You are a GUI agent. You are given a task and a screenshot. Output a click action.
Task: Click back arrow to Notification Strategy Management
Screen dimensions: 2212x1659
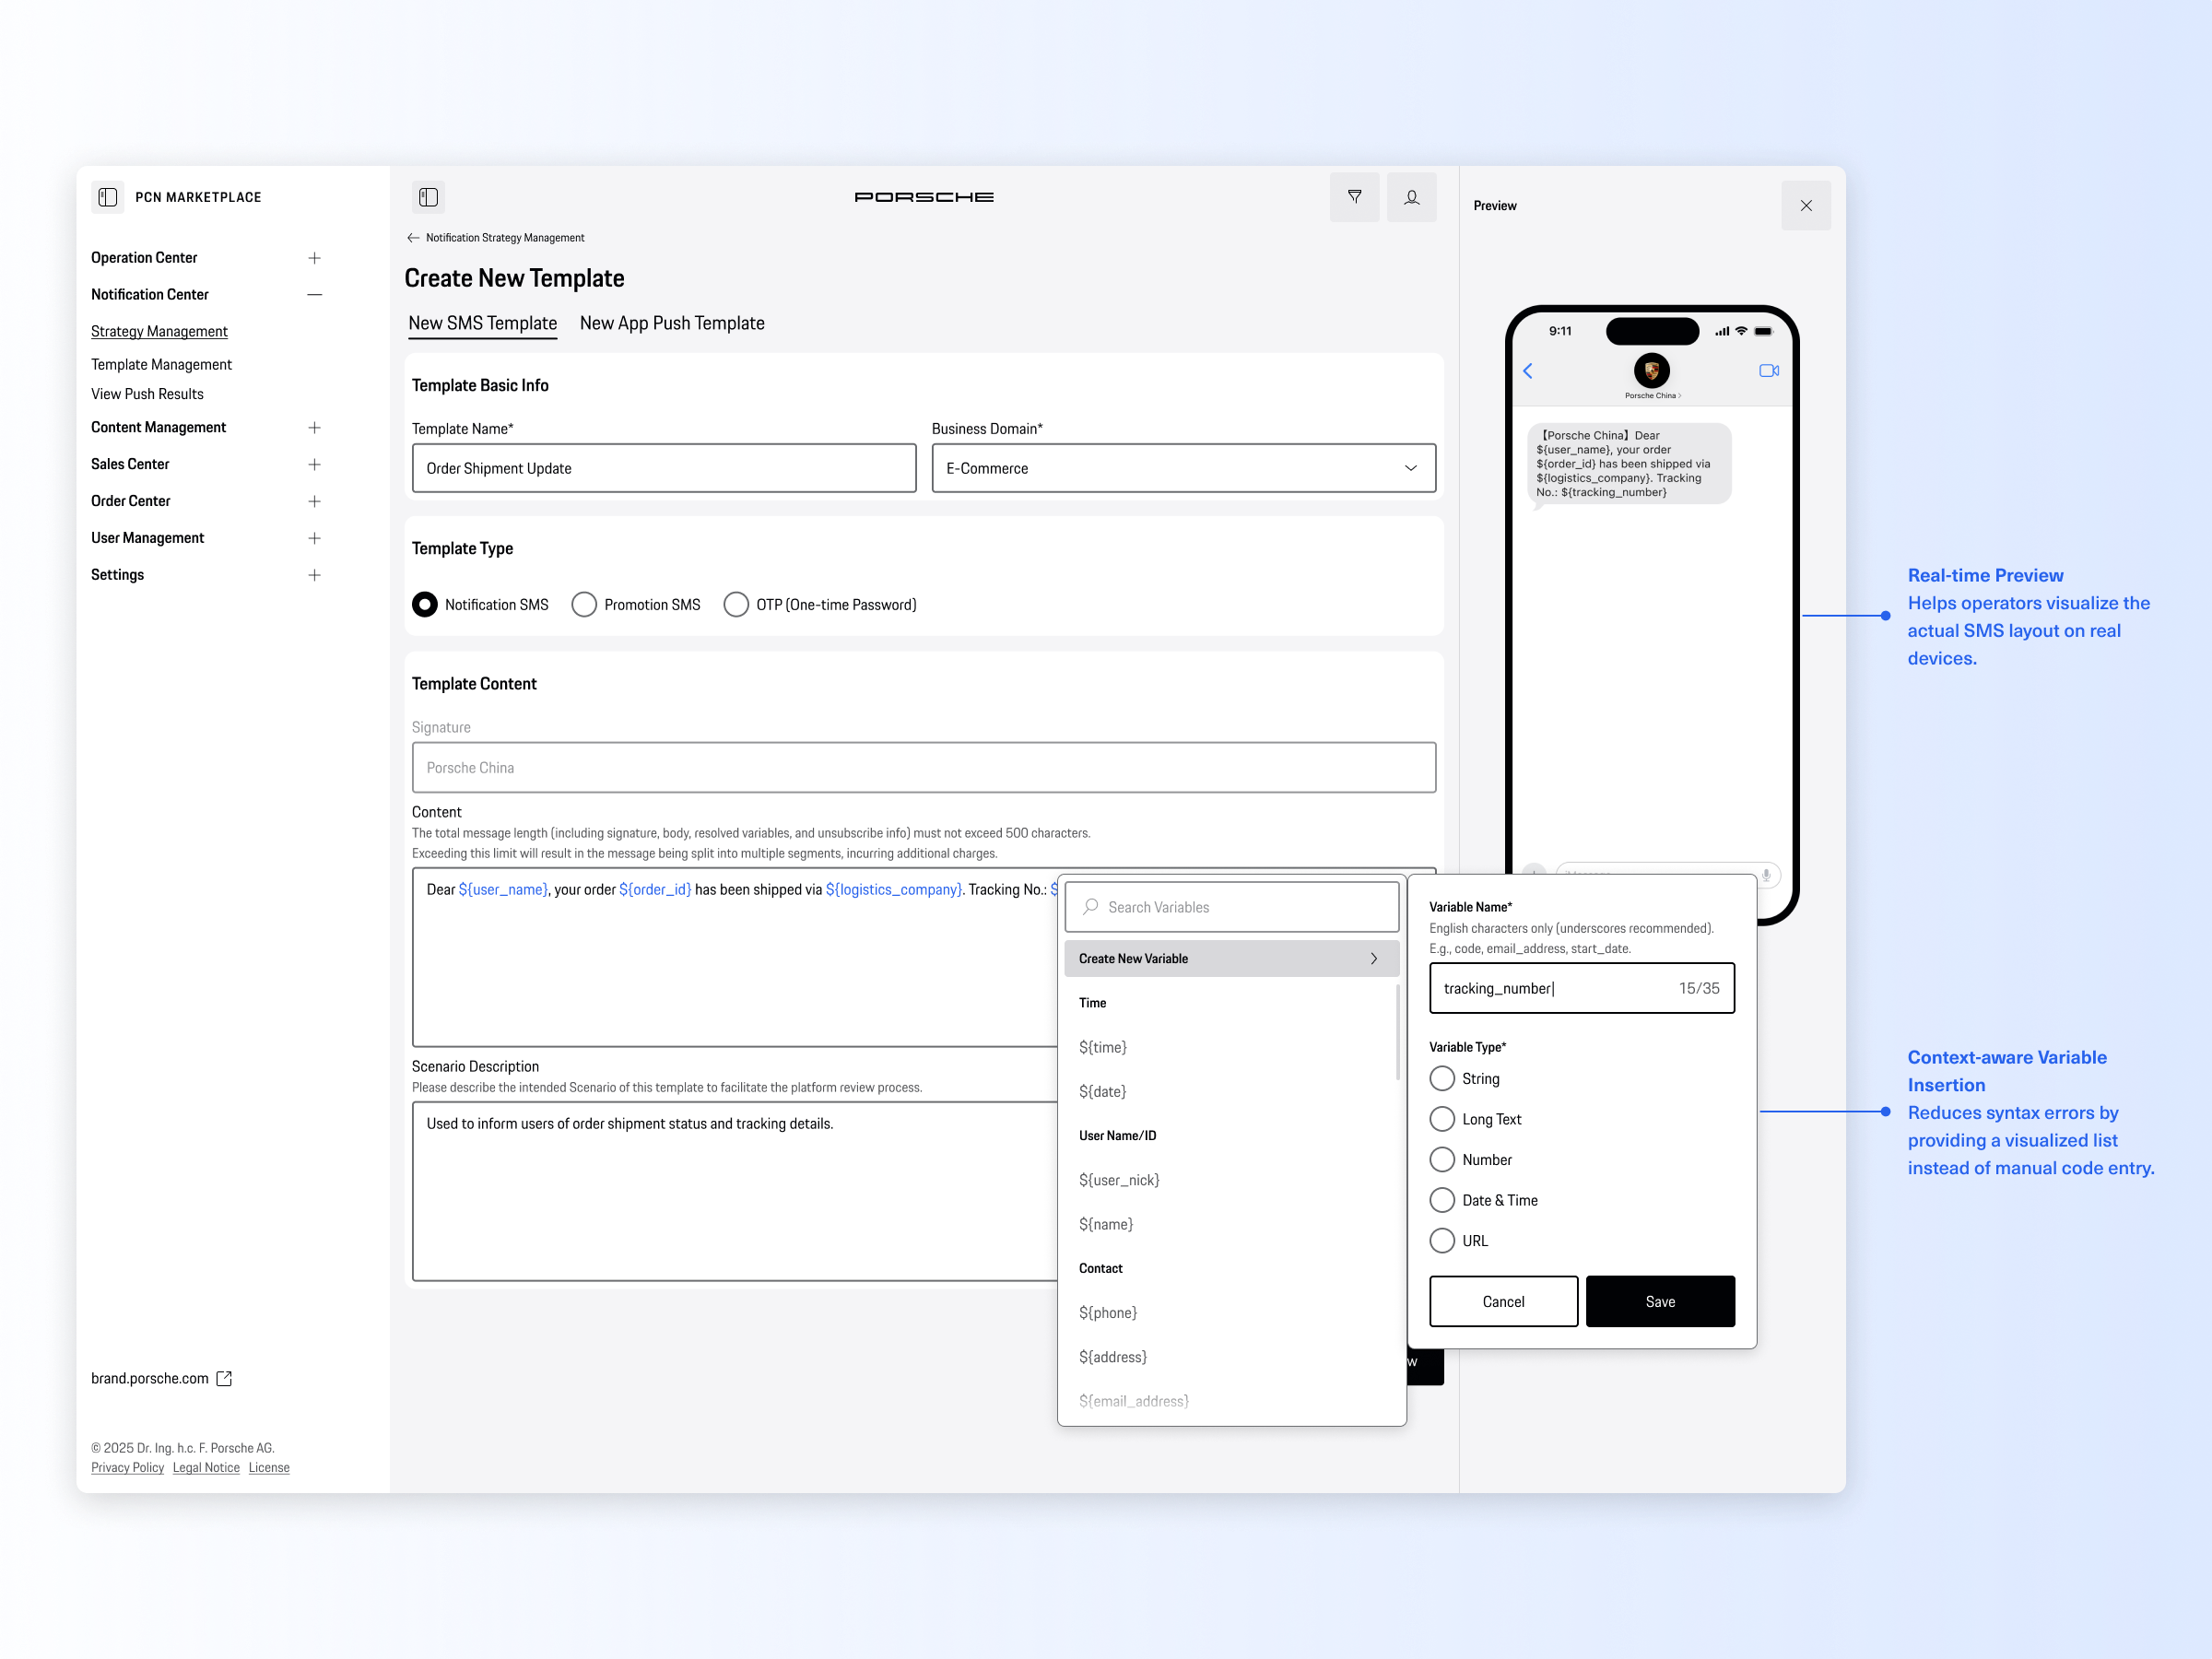coord(413,238)
